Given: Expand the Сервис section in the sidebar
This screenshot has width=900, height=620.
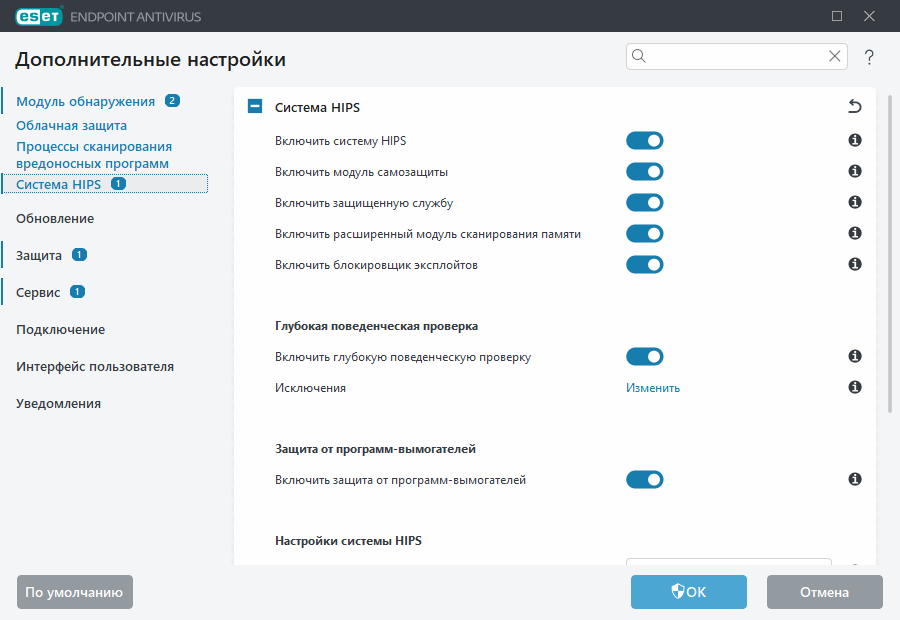Looking at the screenshot, I should tap(39, 291).
